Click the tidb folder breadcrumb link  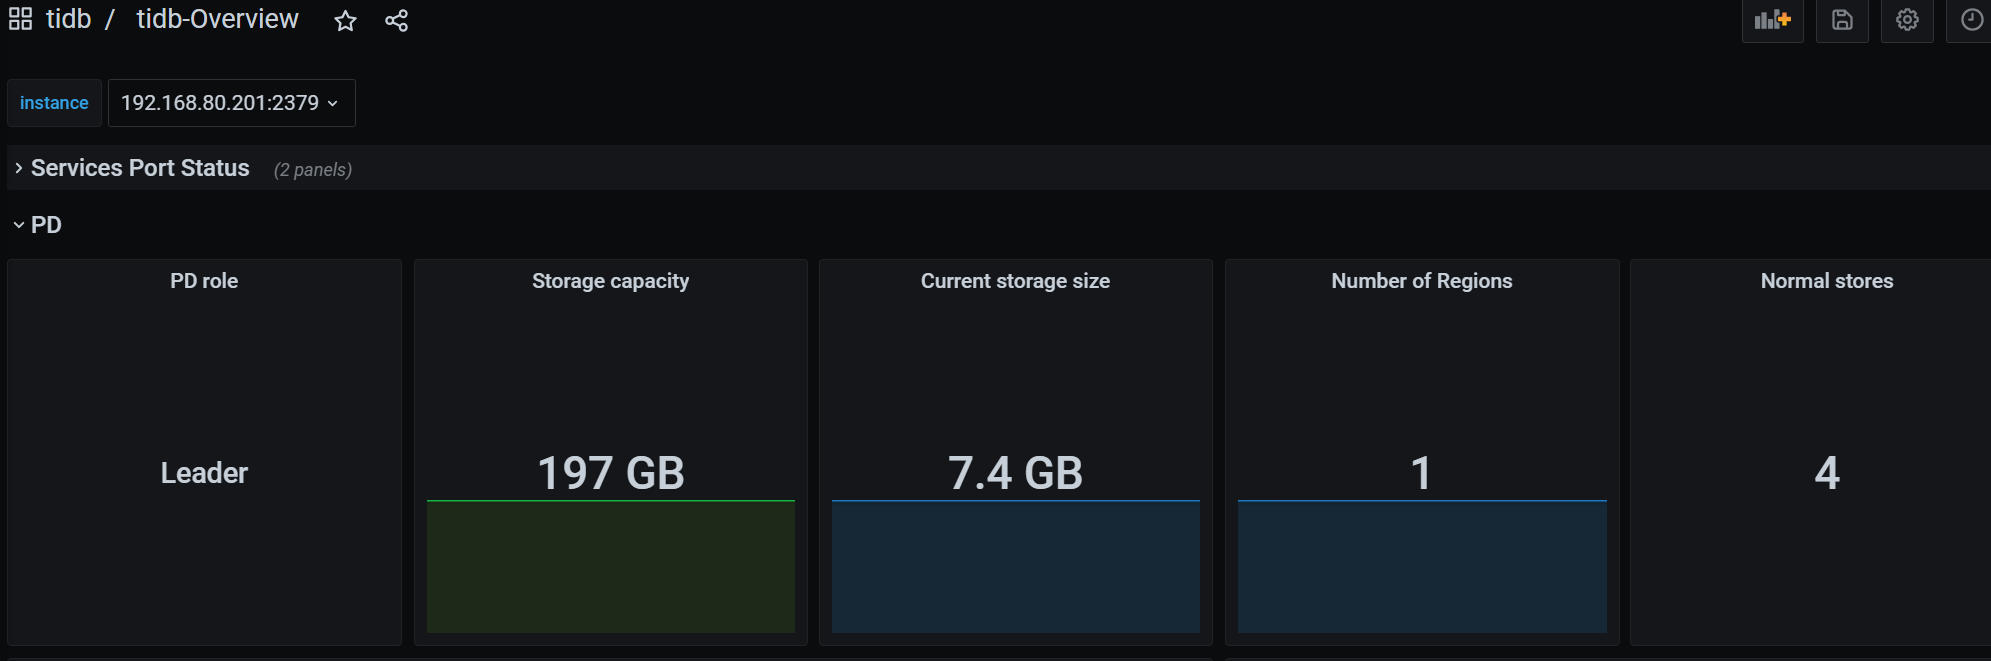coord(68,19)
